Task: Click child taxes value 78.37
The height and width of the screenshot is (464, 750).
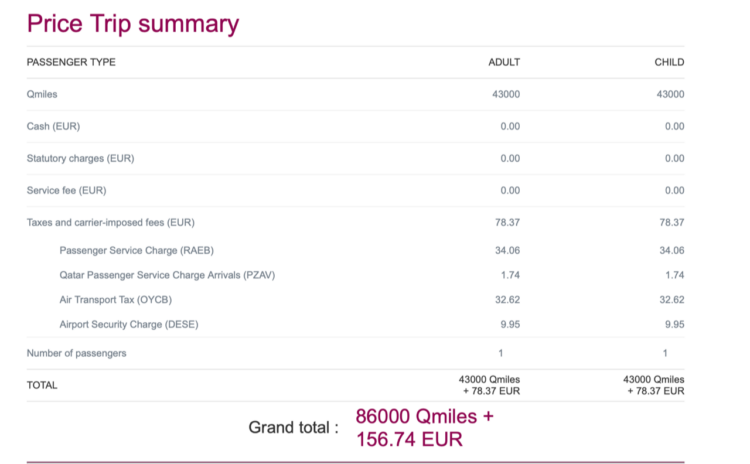Action: click(672, 222)
